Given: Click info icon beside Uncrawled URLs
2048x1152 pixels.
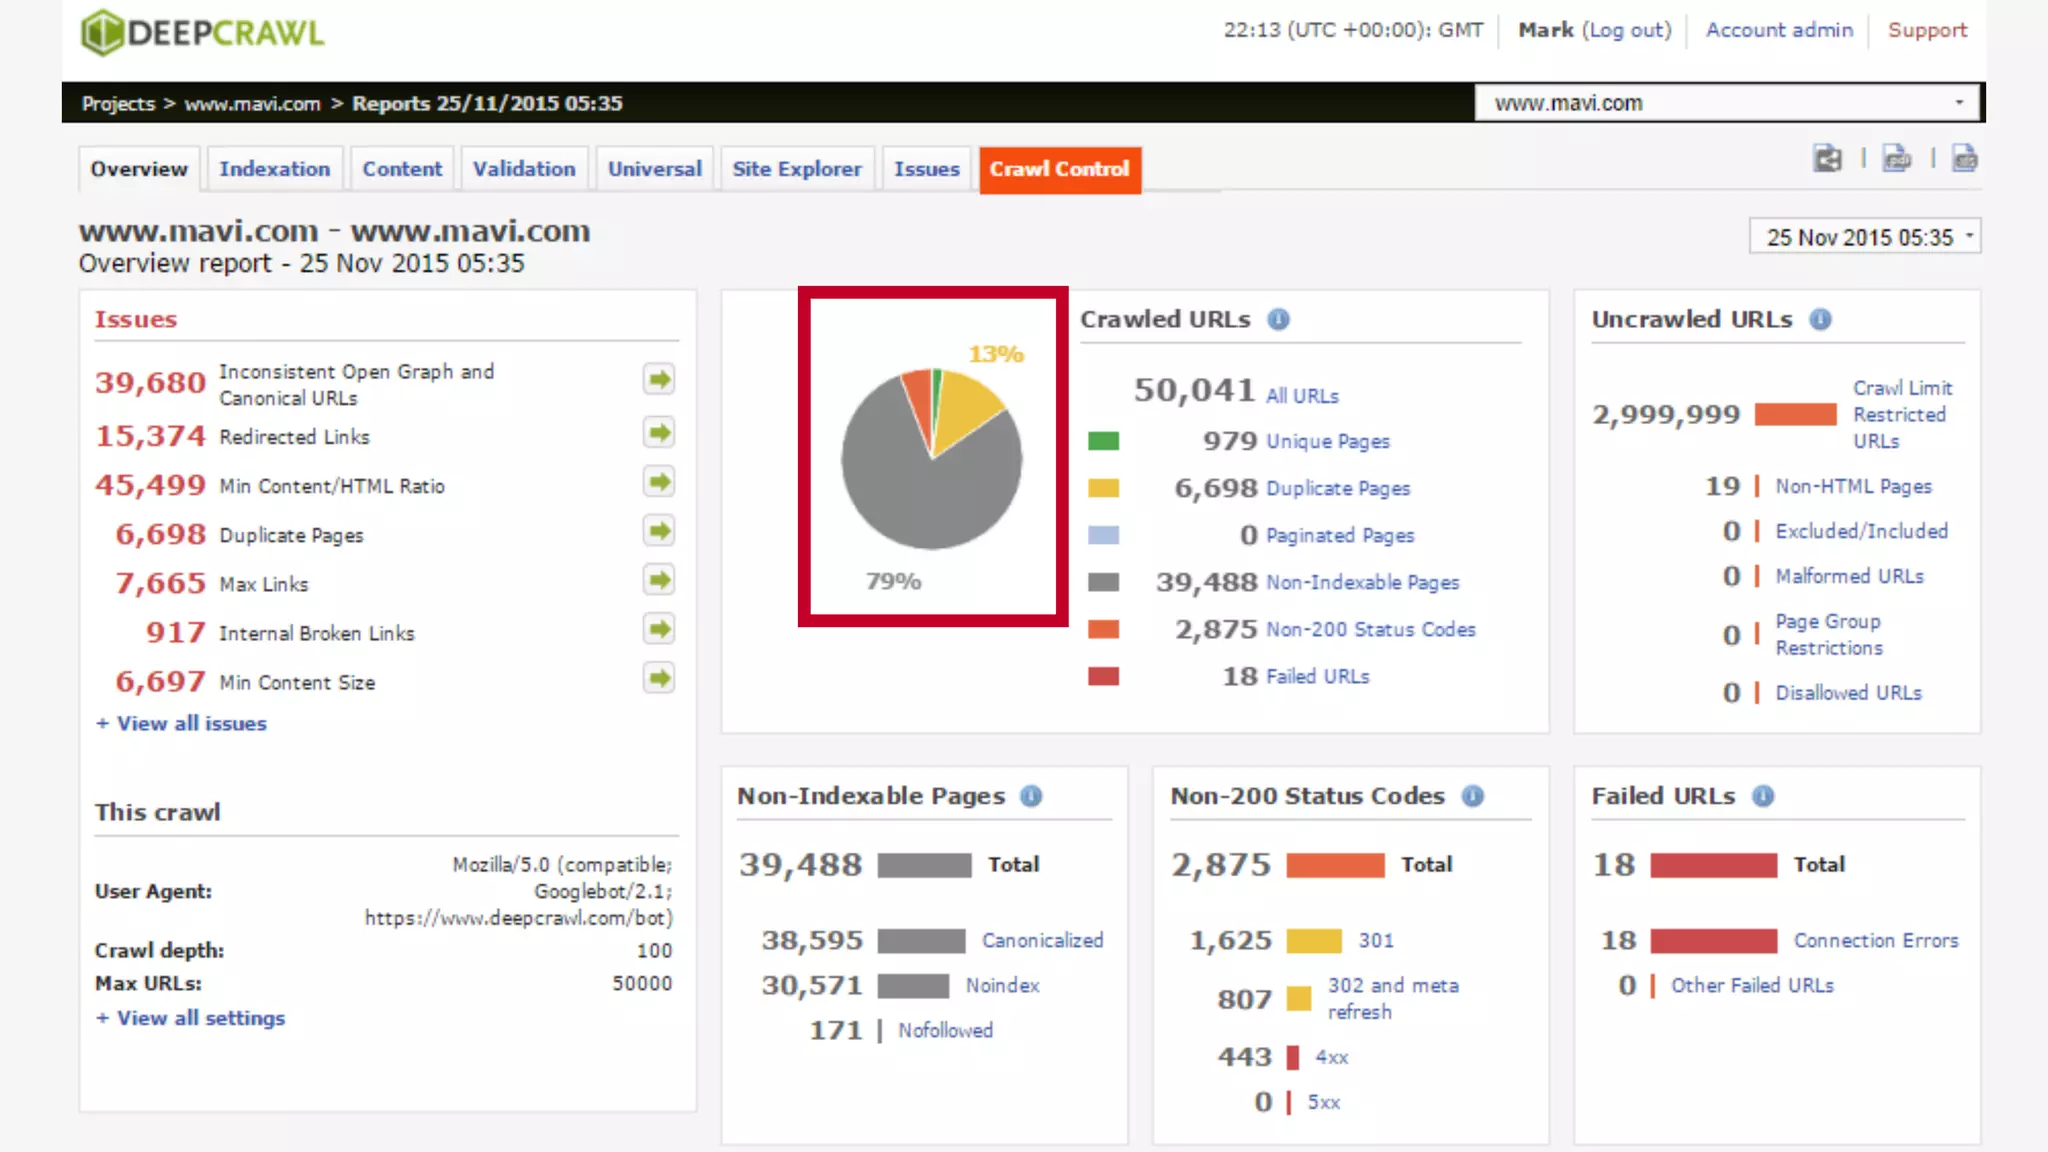Looking at the screenshot, I should coord(1820,319).
